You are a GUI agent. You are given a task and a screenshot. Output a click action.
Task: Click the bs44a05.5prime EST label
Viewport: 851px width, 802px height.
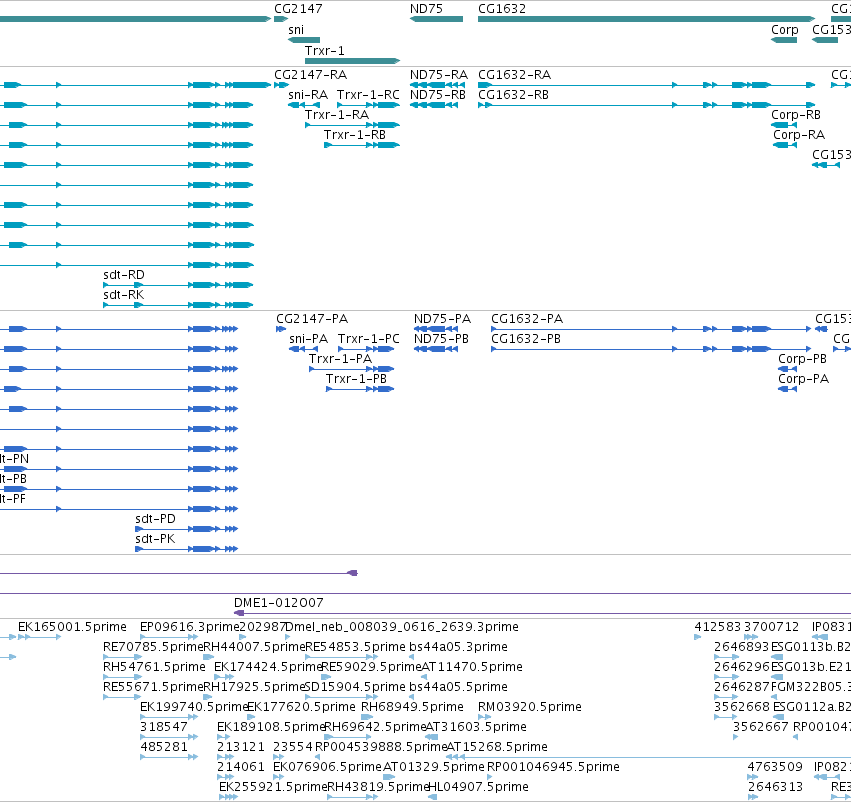(x=458, y=687)
